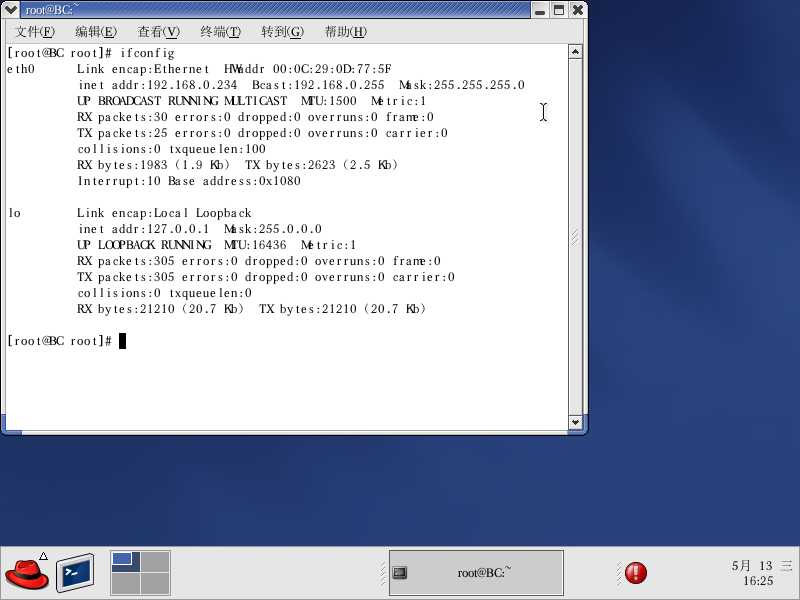This screenshot has width=800, height=600.
Task: Click the inet addr:127.0.0.1 text
Action: click(143, 229)
